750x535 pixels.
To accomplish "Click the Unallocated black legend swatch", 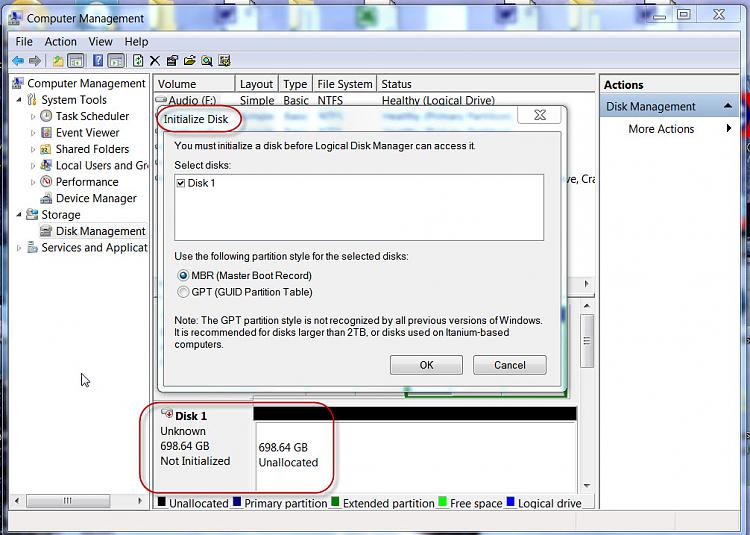I will point(162,502).
